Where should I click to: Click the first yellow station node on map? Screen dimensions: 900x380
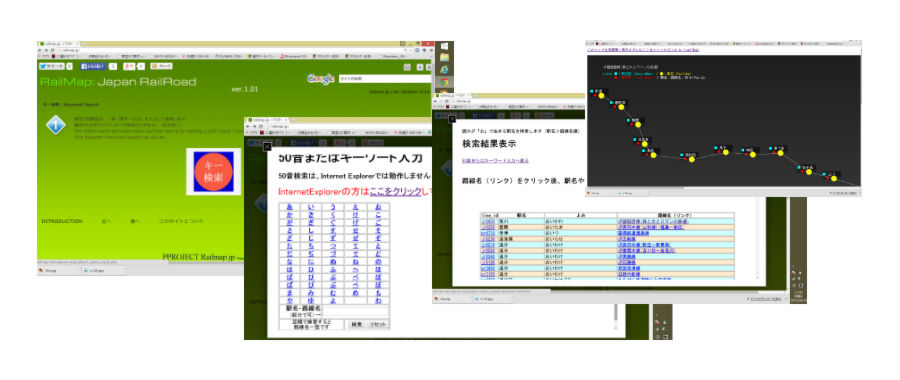pos(602,95)
